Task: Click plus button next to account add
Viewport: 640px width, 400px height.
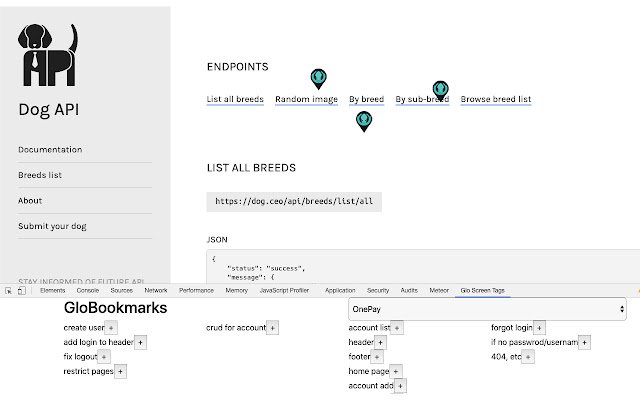Action: [x=400, y=386]
